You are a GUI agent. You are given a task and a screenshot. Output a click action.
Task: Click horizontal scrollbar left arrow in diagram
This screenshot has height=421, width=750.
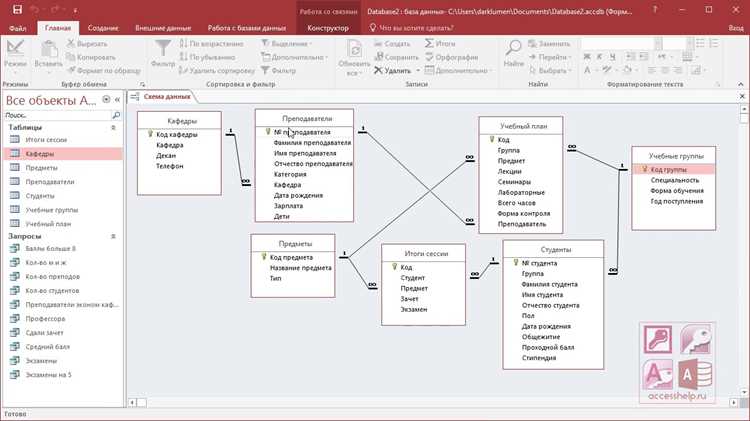(x=132, y=403)
